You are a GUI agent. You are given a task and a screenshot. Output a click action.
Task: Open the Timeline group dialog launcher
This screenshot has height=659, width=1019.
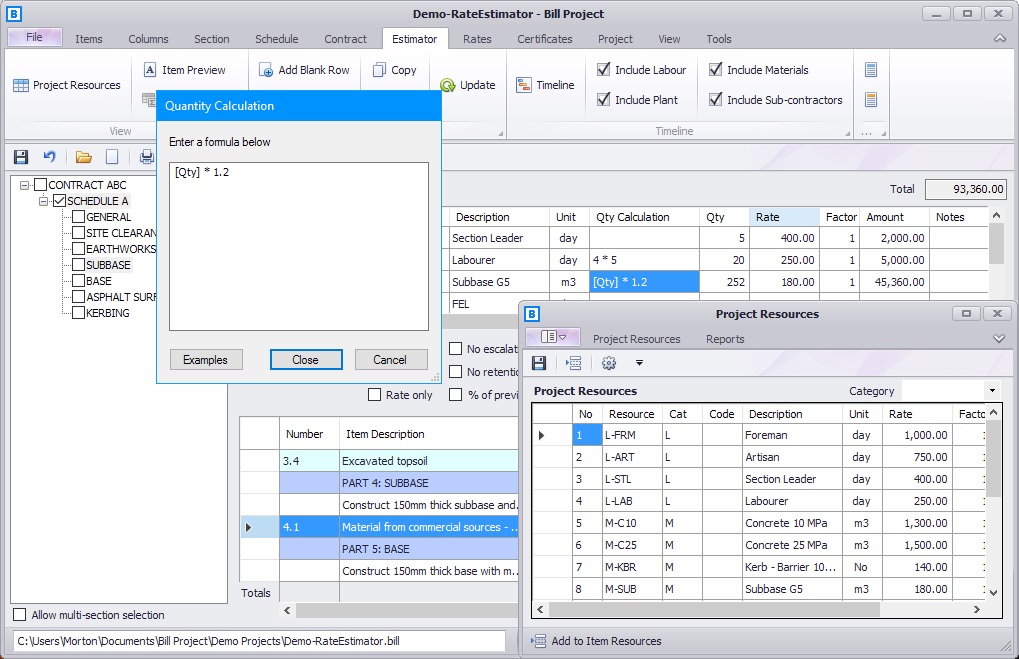click(x=847, y=133)
